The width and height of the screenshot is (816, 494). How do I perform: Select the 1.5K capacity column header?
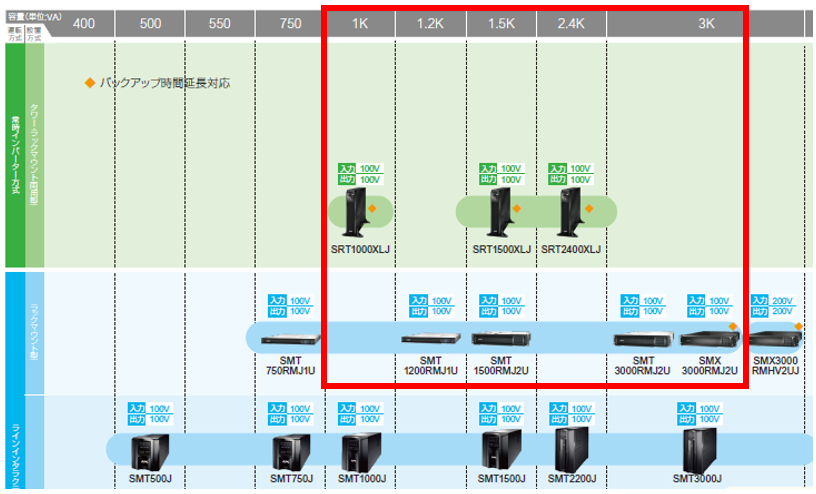point(501,23)
